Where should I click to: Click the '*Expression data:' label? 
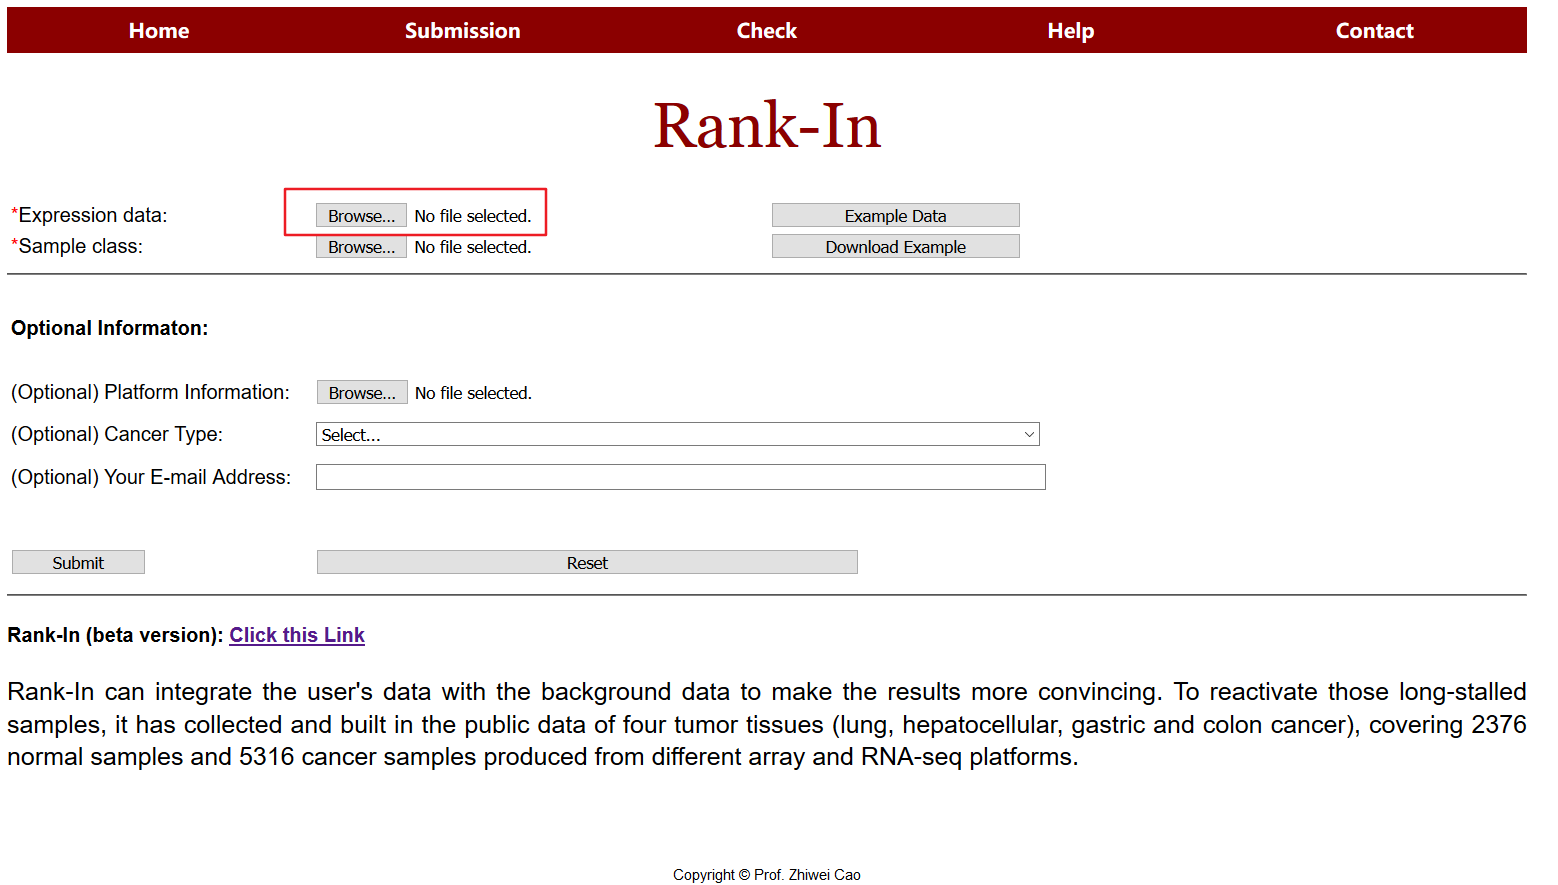point(89,216)
